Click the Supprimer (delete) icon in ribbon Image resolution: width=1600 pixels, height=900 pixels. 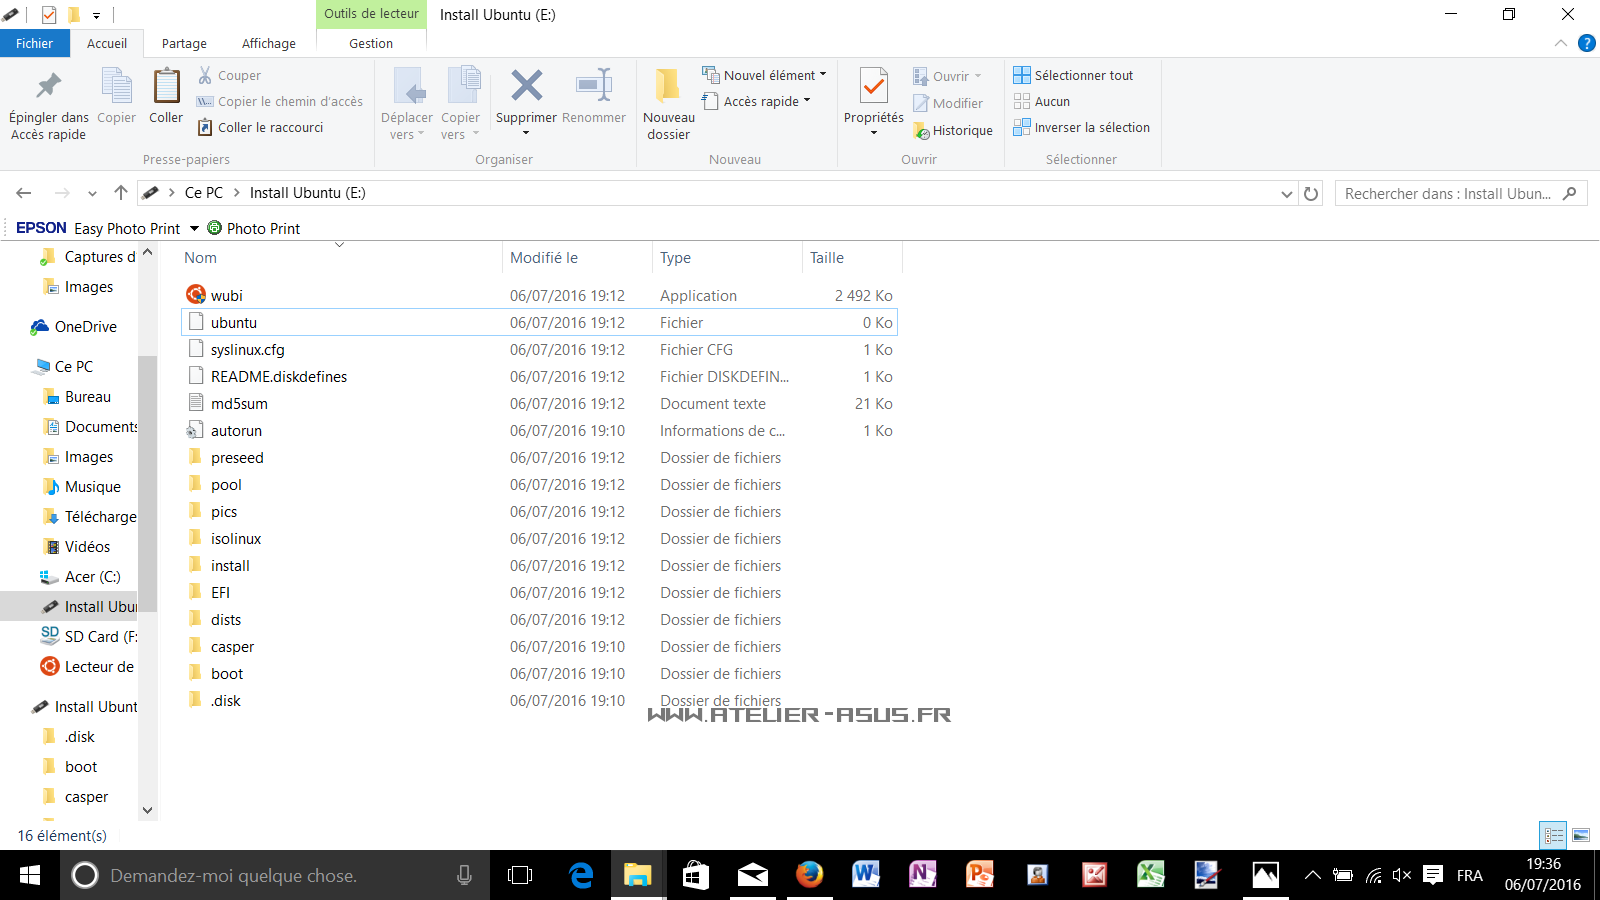[526, 87]
